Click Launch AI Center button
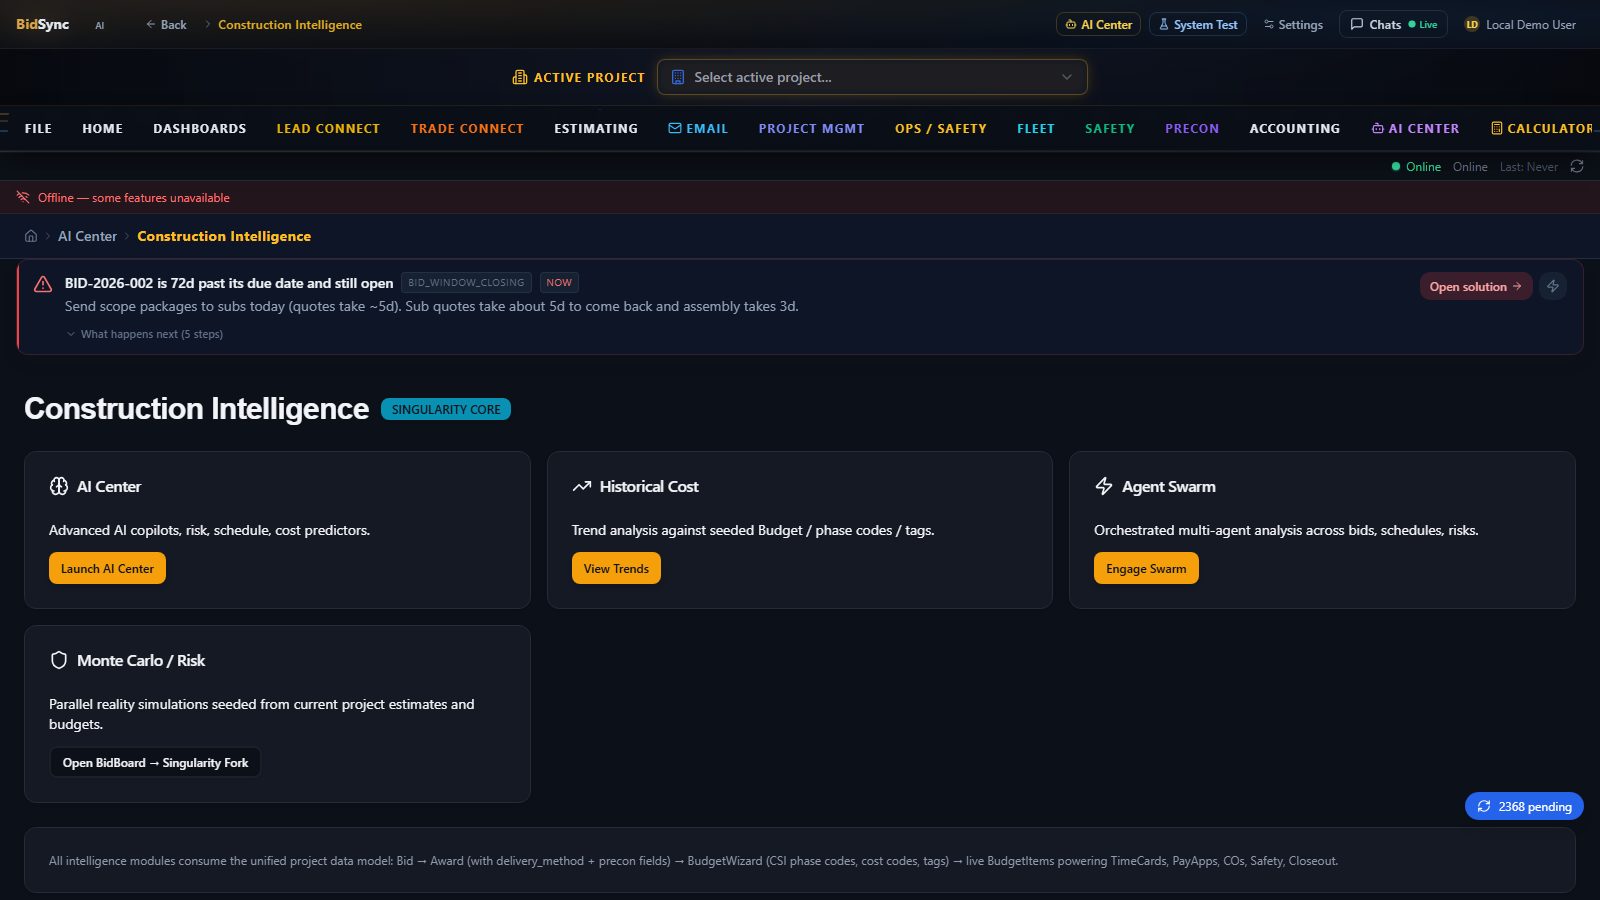The image size is (1600, 900). point(107,568)
